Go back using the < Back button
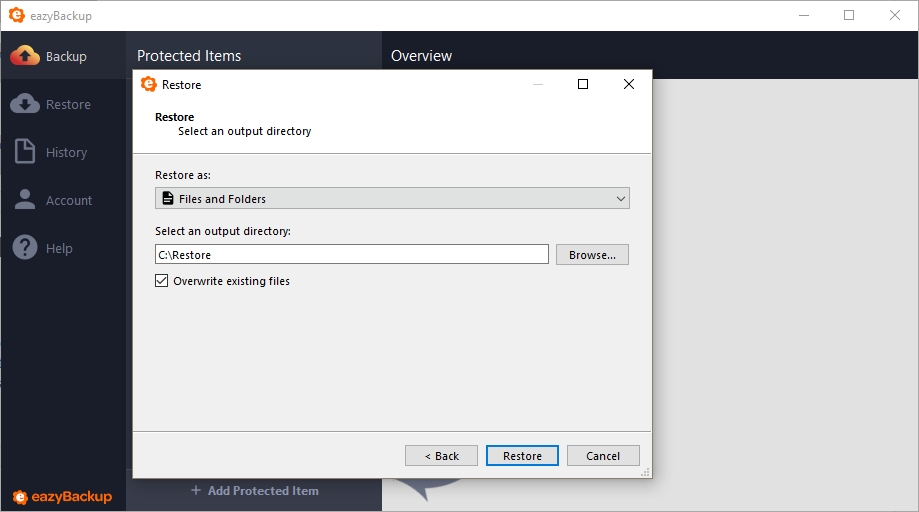Image resolution: width=919 pixels, height=512 pixels. click(441, 456)
